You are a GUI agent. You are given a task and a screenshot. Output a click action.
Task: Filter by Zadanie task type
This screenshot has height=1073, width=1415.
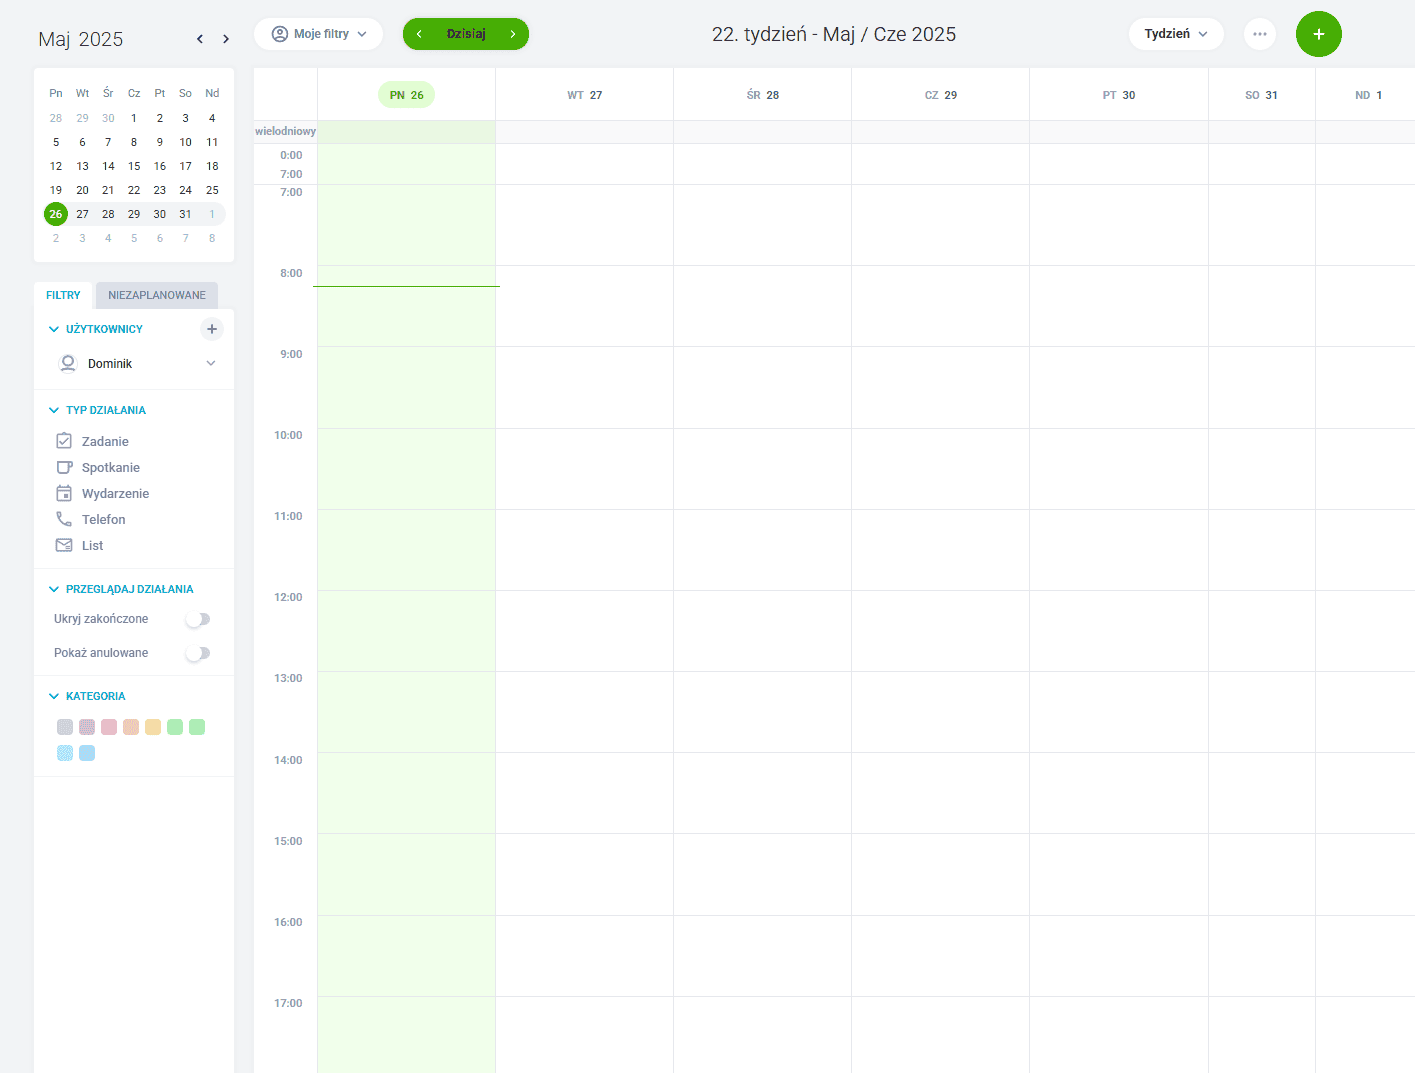104,441
